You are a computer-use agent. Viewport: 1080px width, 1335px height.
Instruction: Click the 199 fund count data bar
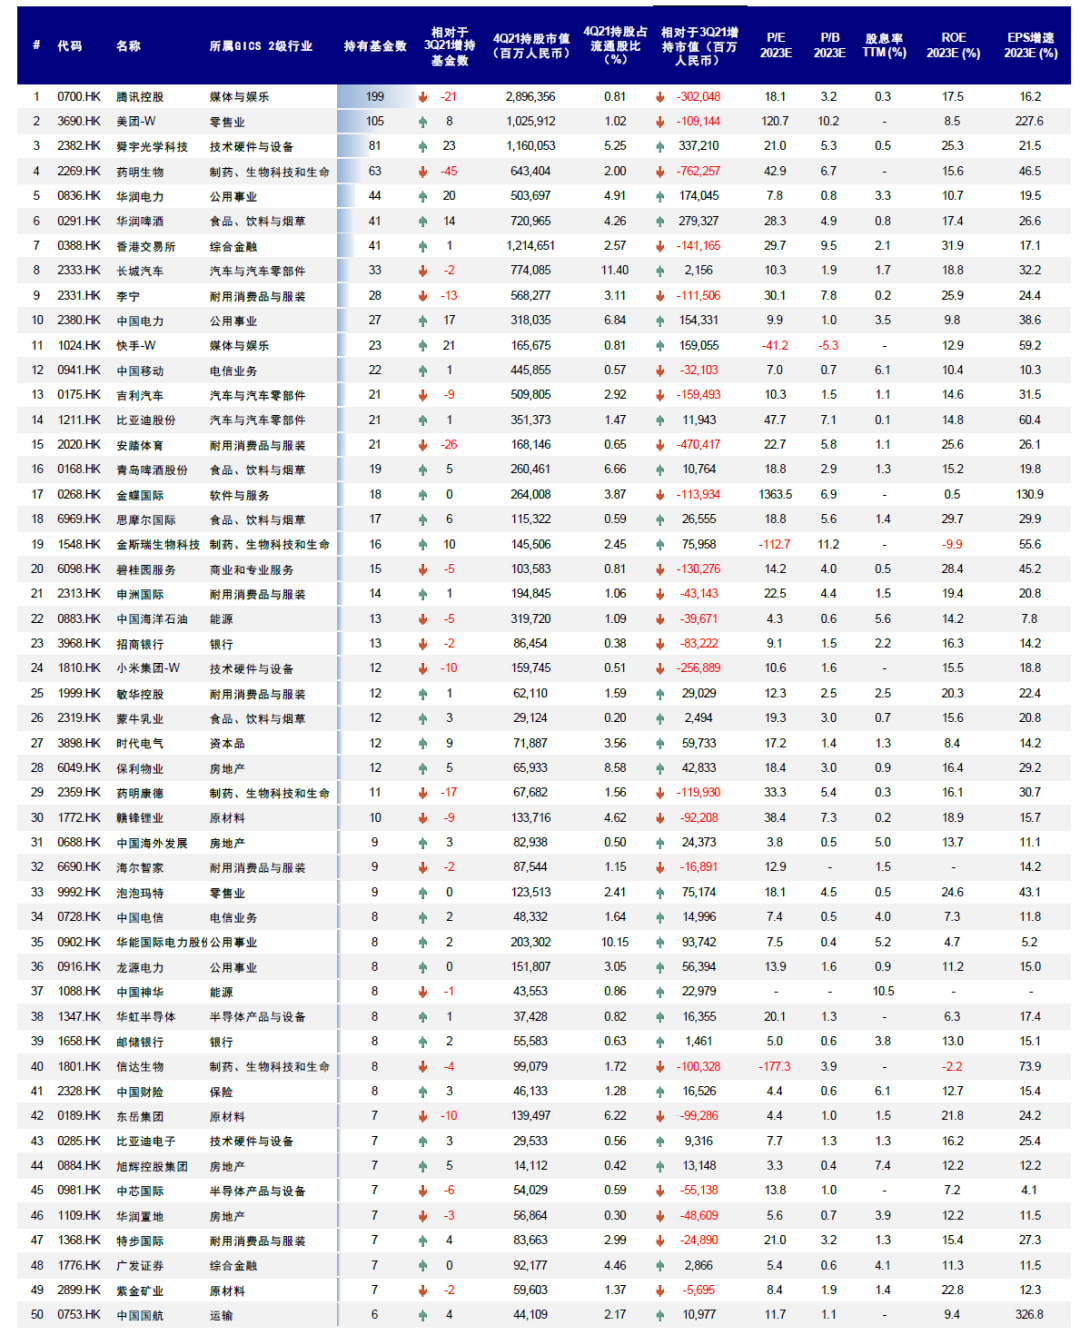[376, 97]
